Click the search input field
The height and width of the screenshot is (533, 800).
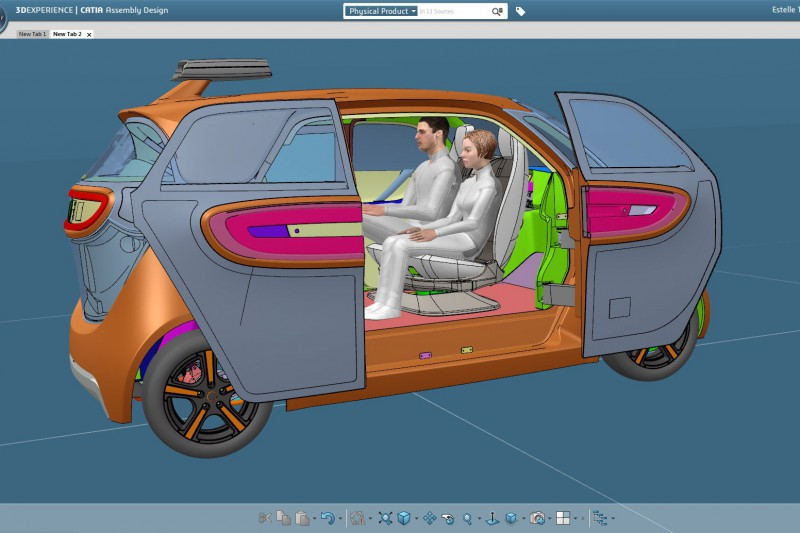454,11
